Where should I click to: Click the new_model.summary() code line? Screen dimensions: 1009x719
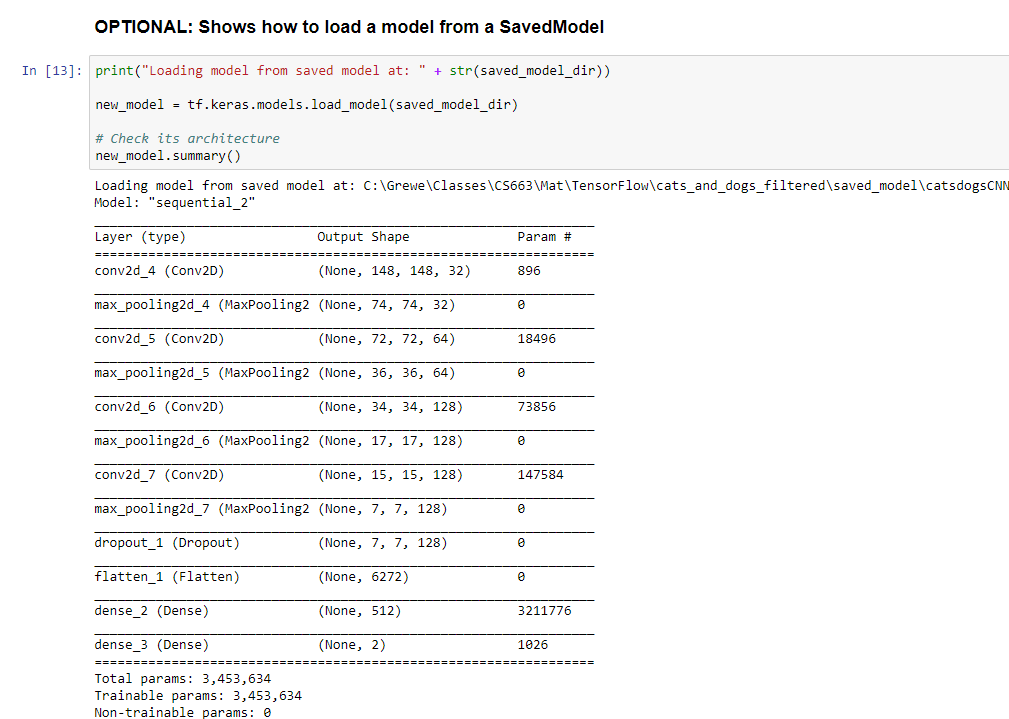point(168,156)
